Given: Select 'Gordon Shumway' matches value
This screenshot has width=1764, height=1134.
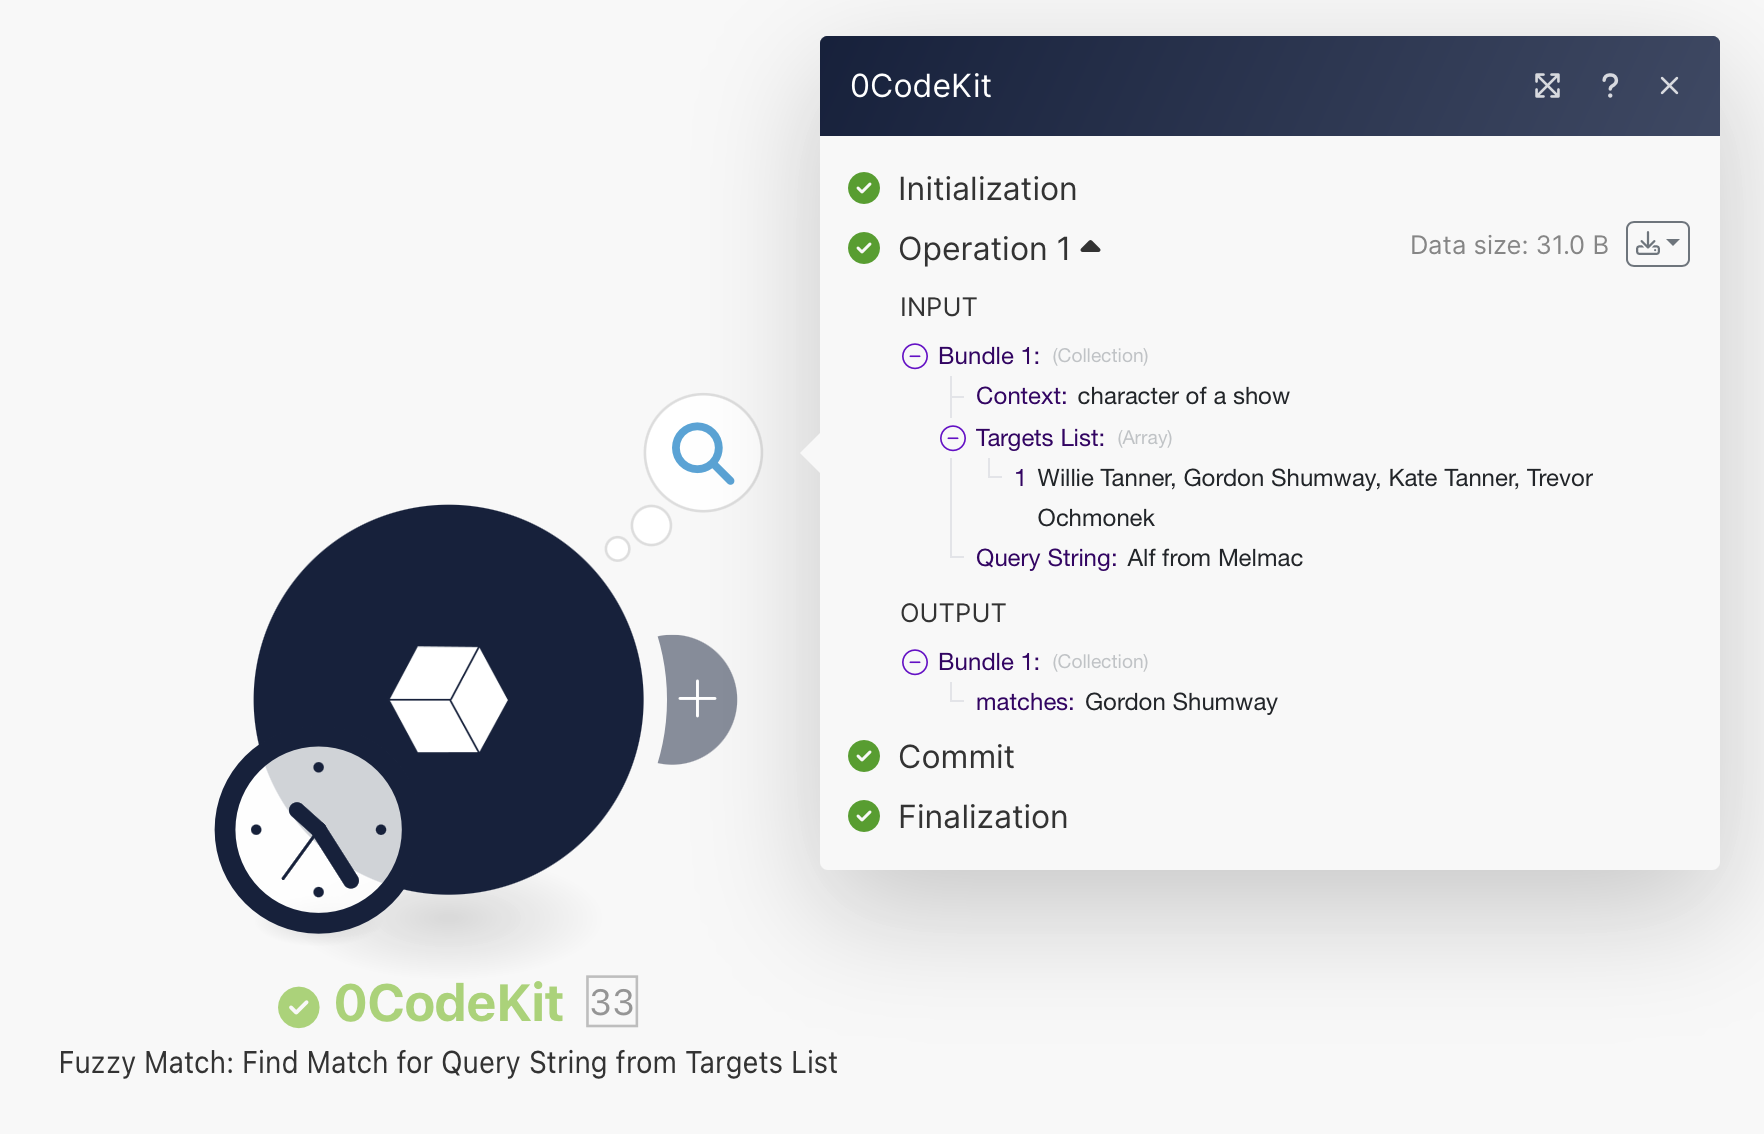Looking at the screenshot, I should click(1181, 702).
